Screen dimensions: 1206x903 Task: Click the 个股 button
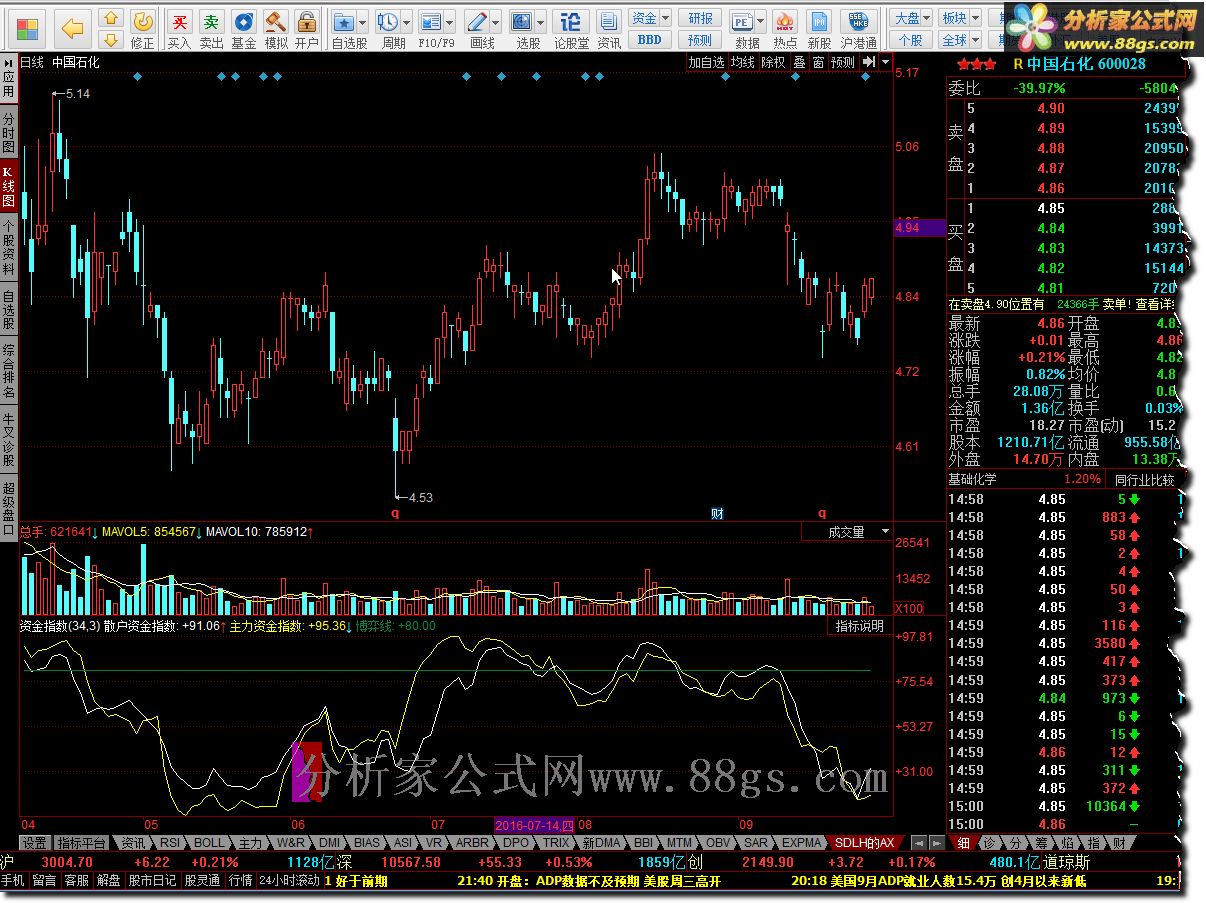click(910, 40)
